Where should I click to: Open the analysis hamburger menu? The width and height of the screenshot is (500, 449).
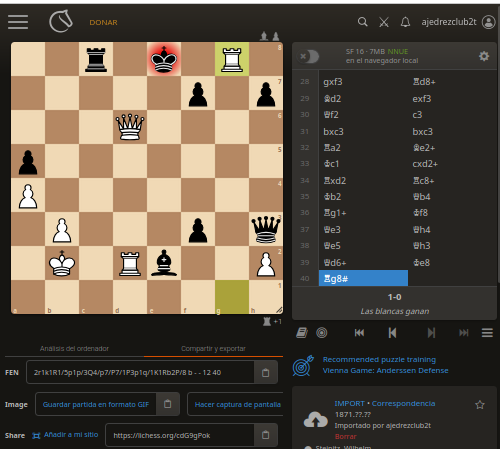click(487, 333)
